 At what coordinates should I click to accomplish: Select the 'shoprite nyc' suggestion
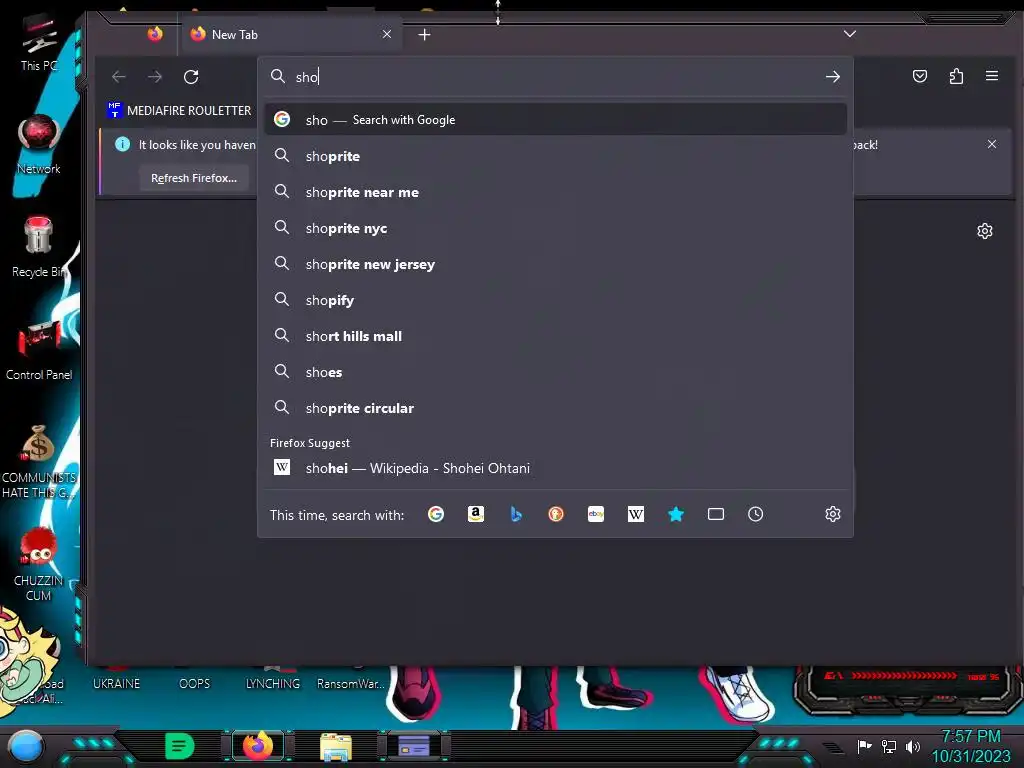point(556,228)
